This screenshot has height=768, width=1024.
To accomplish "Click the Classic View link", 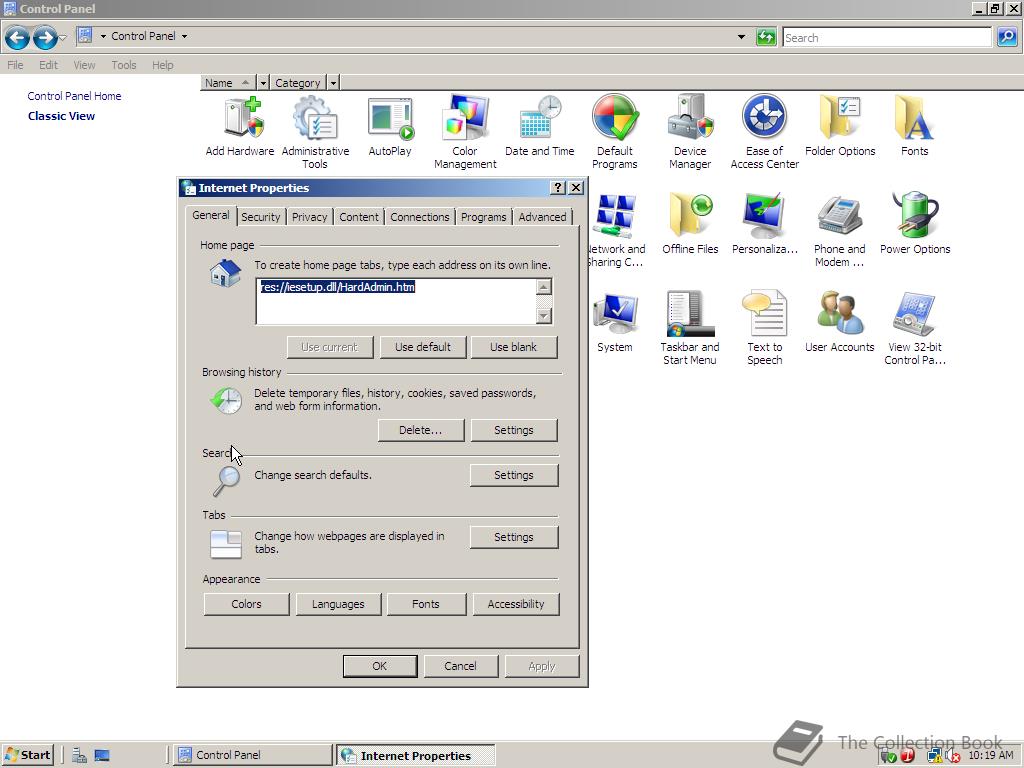I will click(61, 116).
